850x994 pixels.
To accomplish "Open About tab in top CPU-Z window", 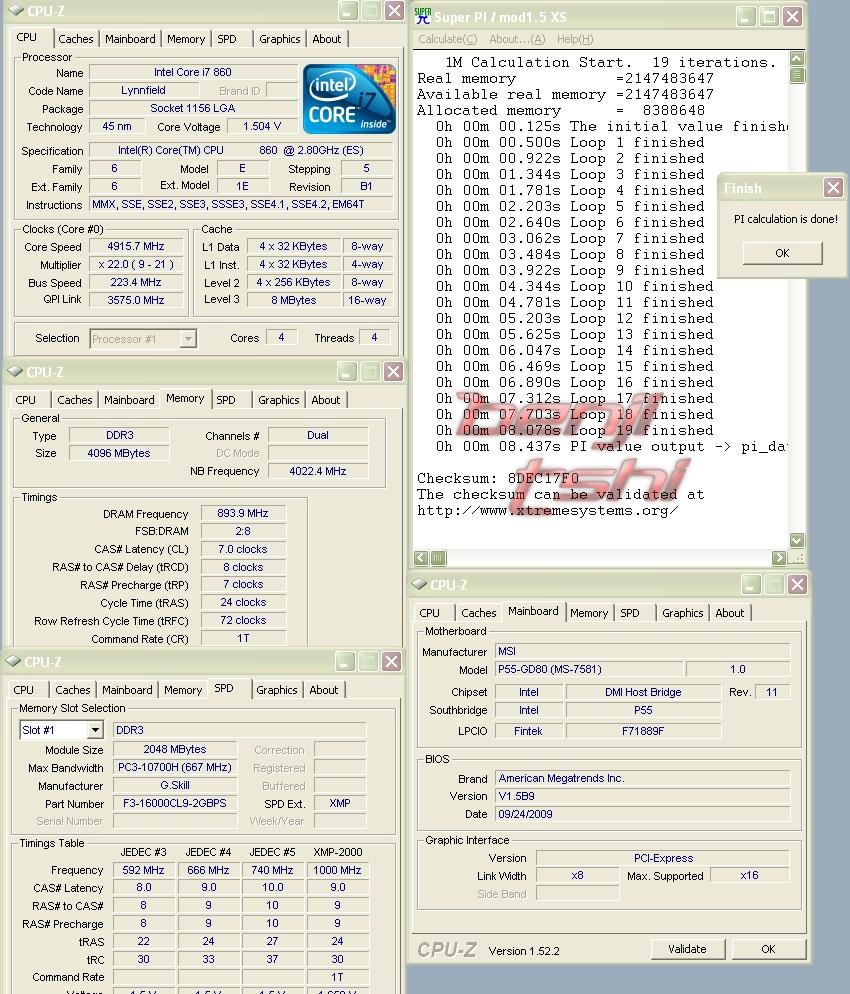I will click(326, 39).
